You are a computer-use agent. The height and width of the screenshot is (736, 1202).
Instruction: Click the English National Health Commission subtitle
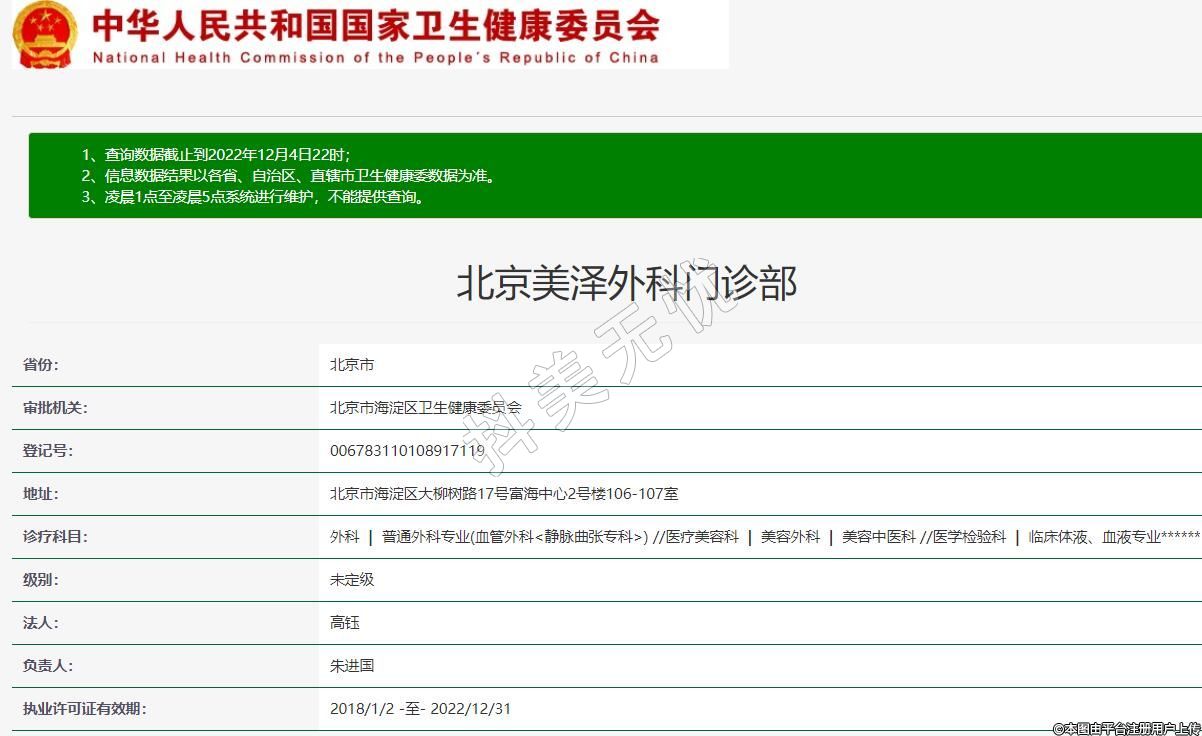click(375, 58)
